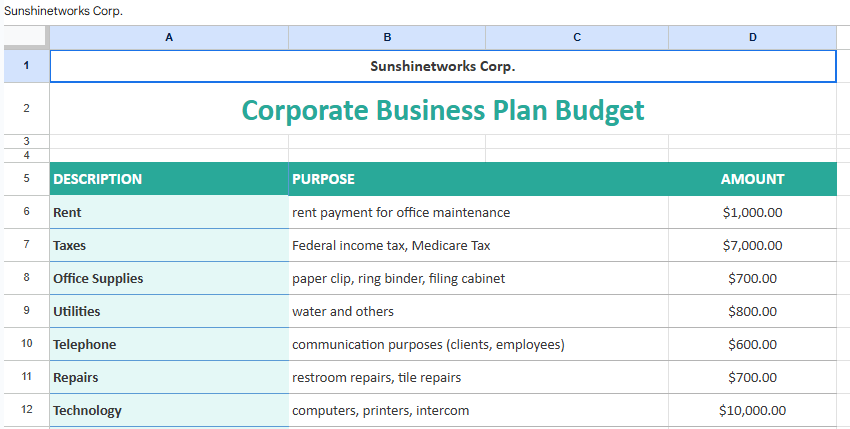Click the DESCRIPTION header cell
This screenshot has height=429, width=850.
coord(169,179)
